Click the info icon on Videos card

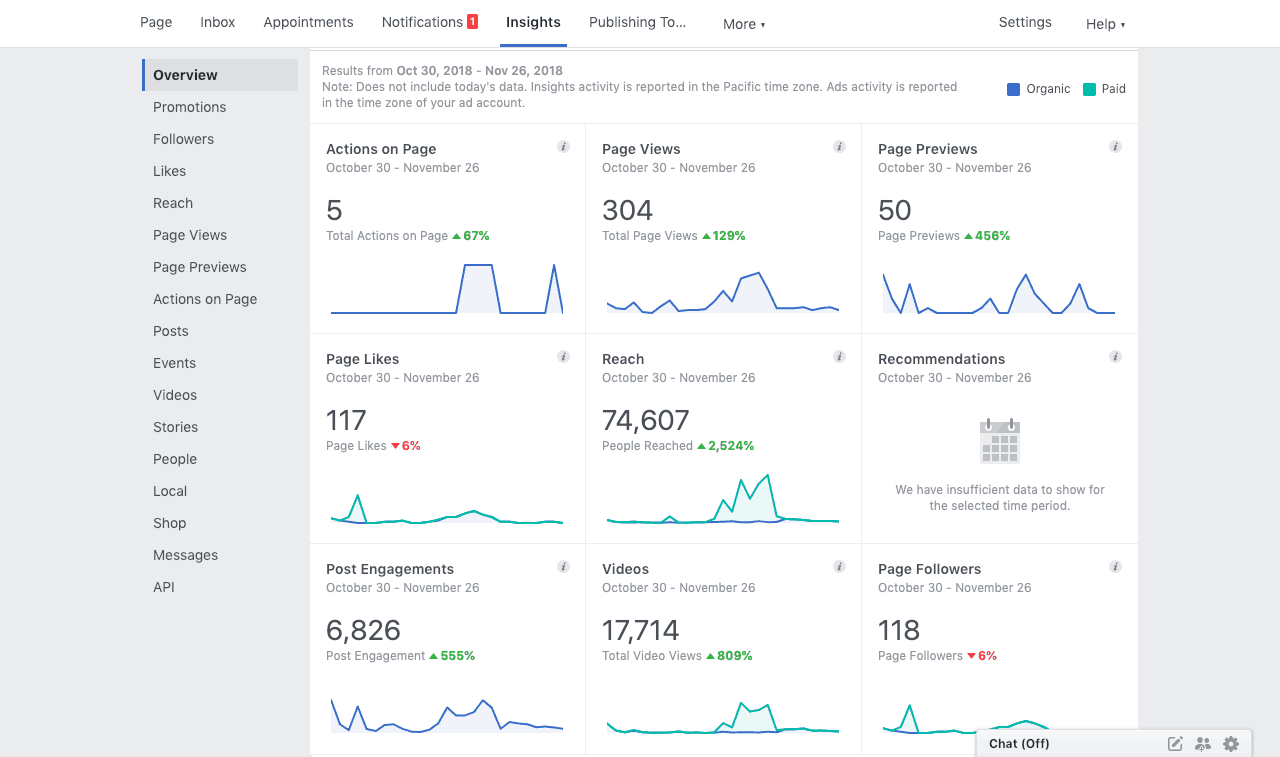pyautogui.click(x=839, y=567)
